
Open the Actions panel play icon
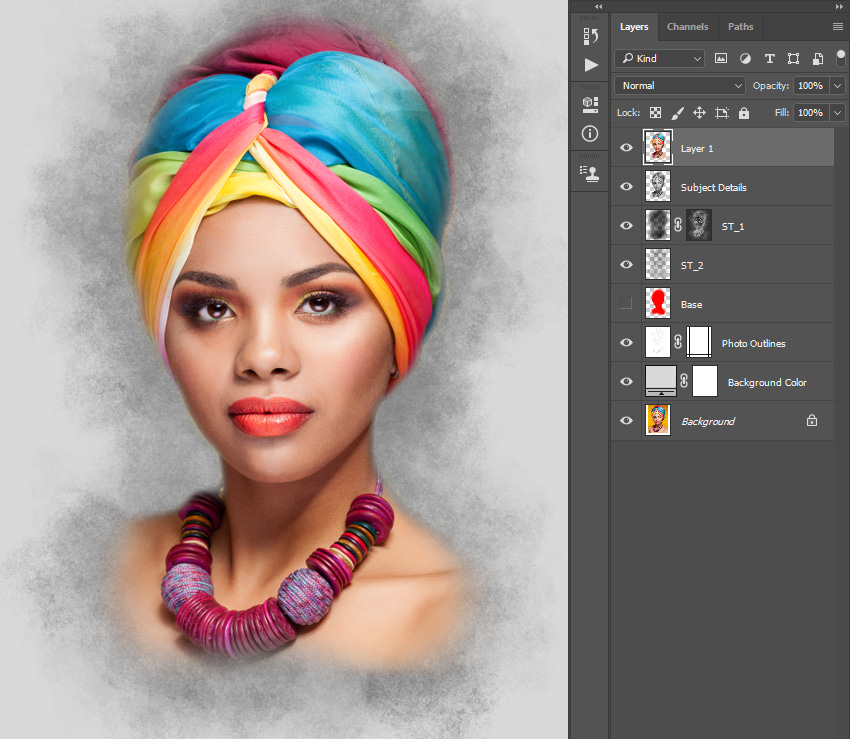pyautogui.click(x=591, y=64)
